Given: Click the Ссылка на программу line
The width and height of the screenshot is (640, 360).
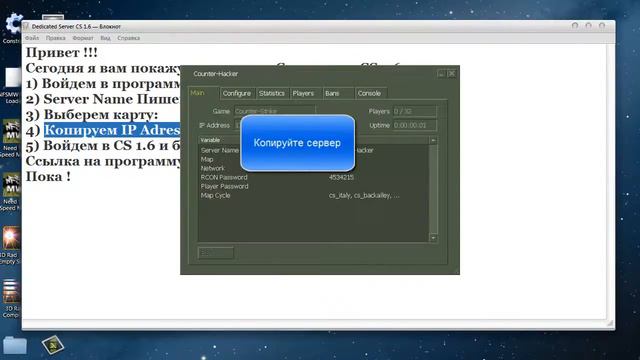Looking at the screenshot, I should point(103,161).
